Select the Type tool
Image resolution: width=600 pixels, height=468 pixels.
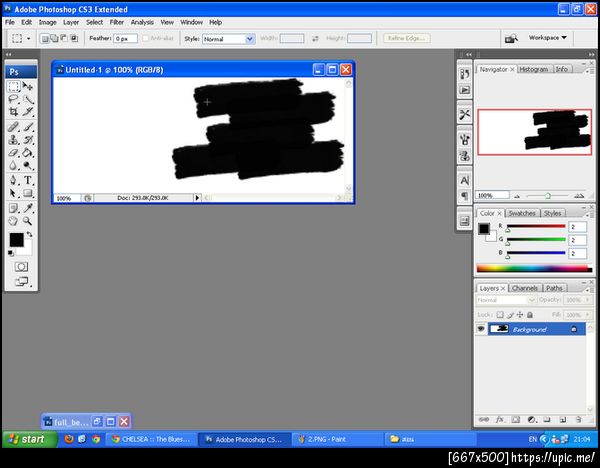pos(28,180)
